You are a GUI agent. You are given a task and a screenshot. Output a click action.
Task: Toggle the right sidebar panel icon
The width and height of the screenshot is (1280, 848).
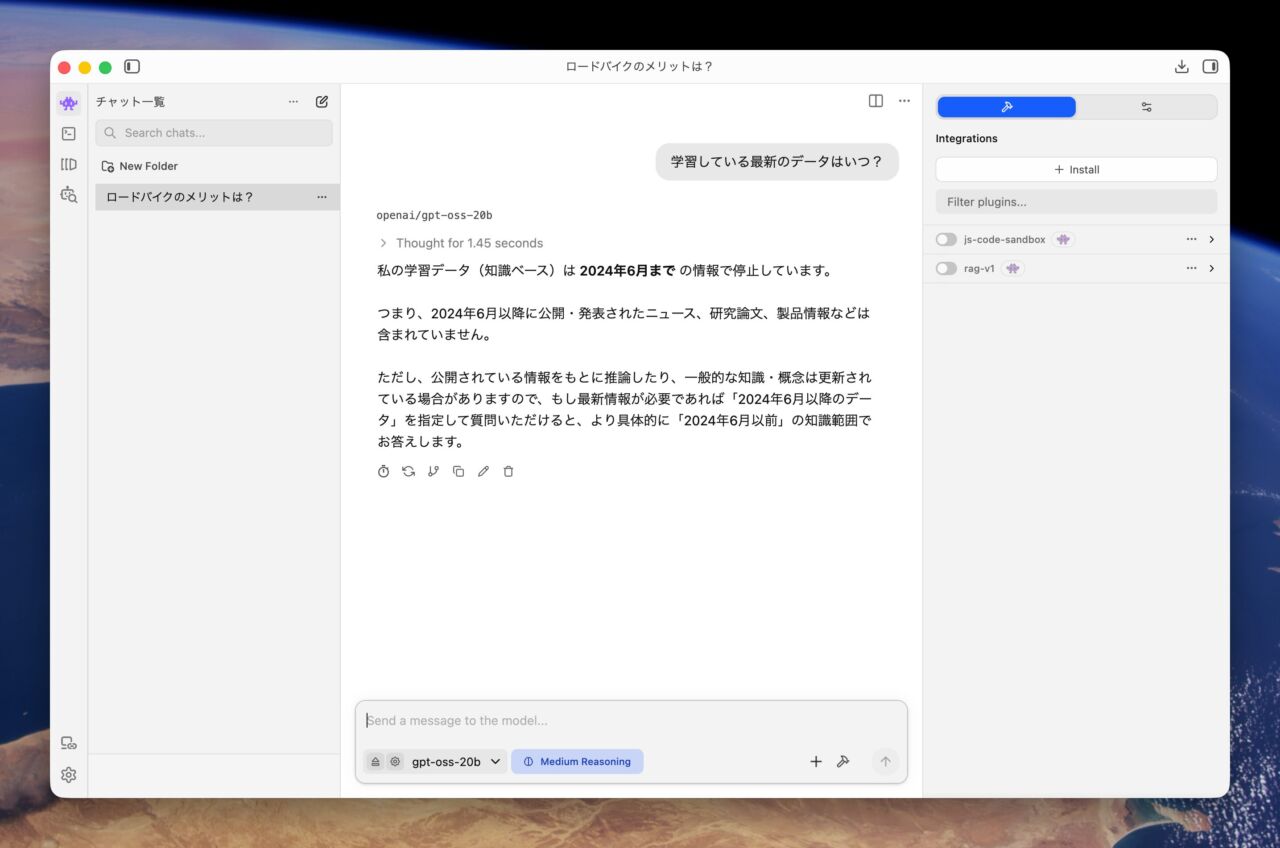(1210, 67)
